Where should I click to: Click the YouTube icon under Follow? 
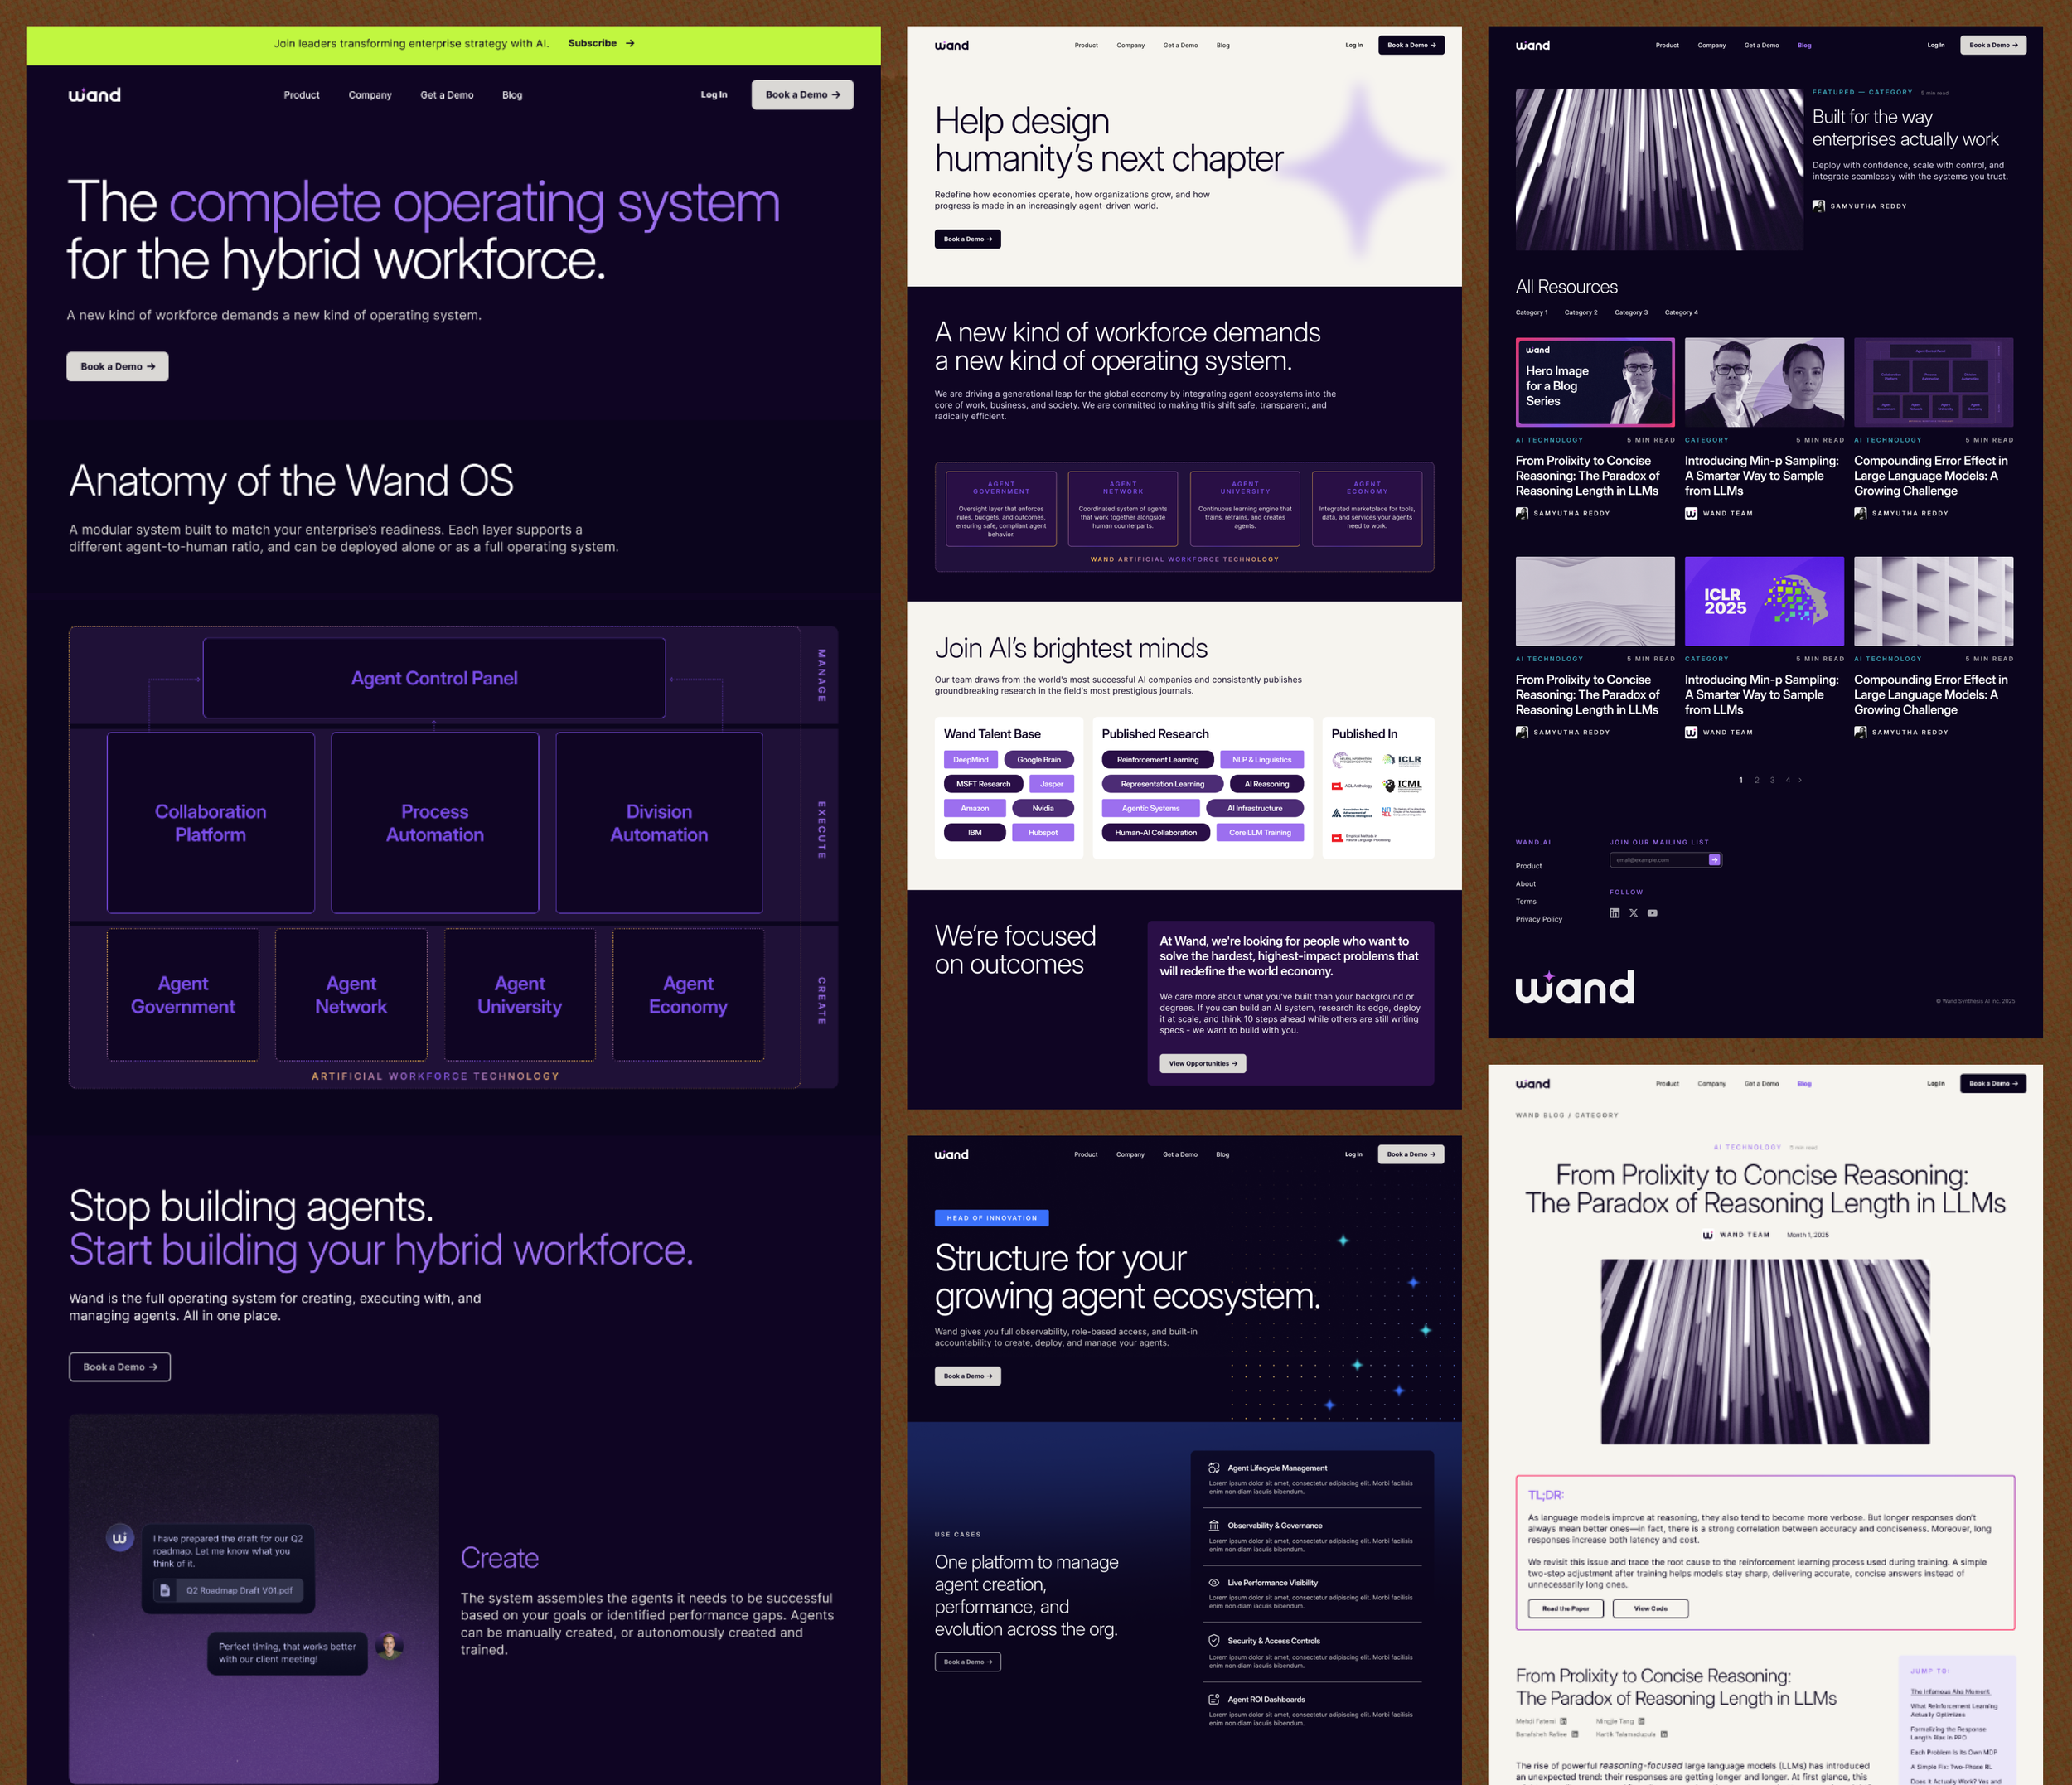[1652, 913]
